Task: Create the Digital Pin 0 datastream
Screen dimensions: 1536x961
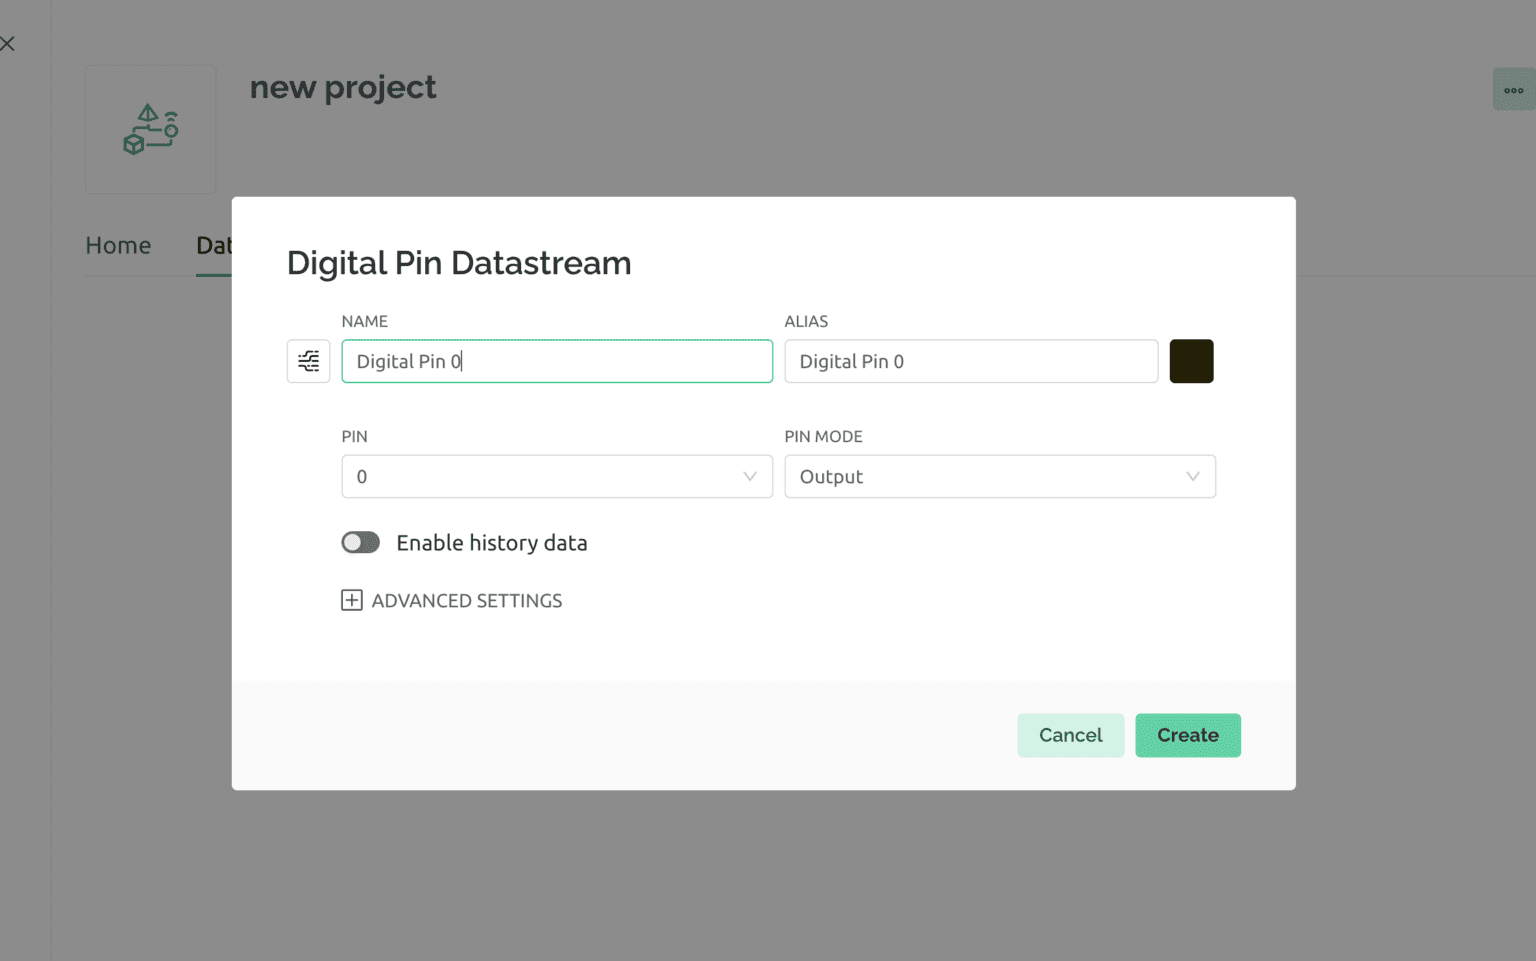Action: point(1188,735)
